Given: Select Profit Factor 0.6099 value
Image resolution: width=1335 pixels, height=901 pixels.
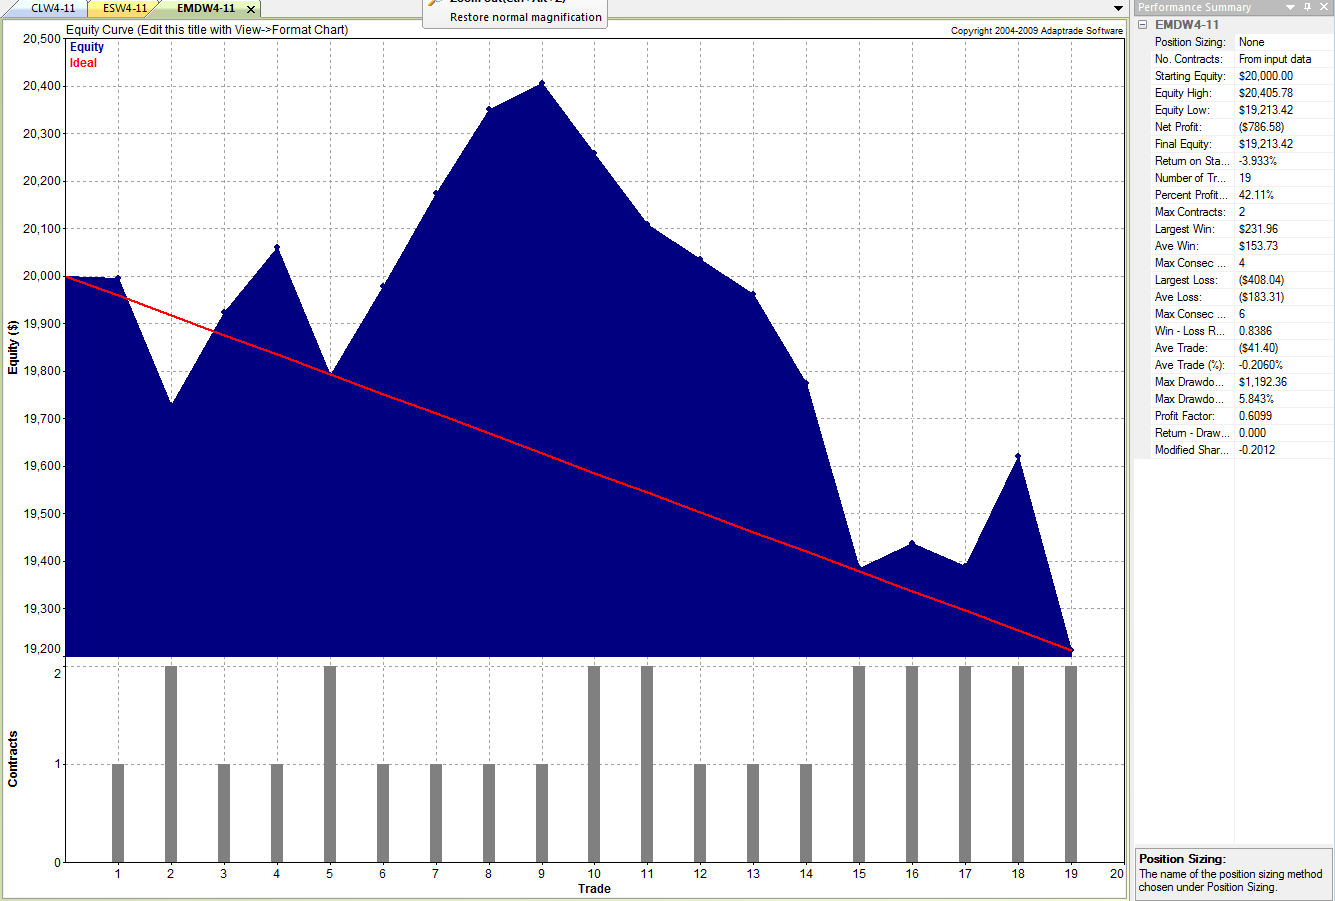Looking at the screenshot, I should pyautogui.click(x=1255, y=416).
